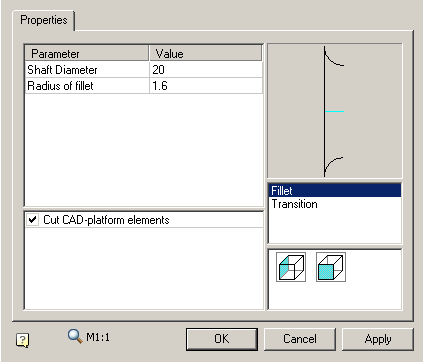The height and width of the screenshot is (362, 423).
Task: Select the left-face highlighted cube view icon
Action: 291,267
